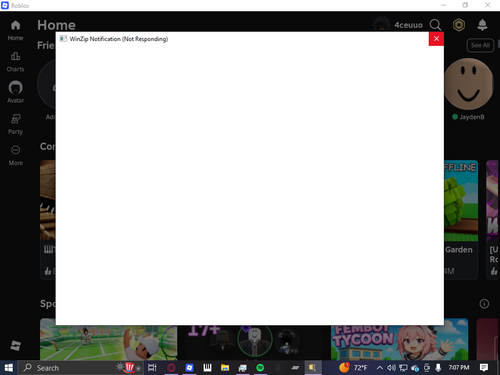The width and height of the screenshot is (500, 375).
Task: Open network settings tray icon
Action: (403, 368)
